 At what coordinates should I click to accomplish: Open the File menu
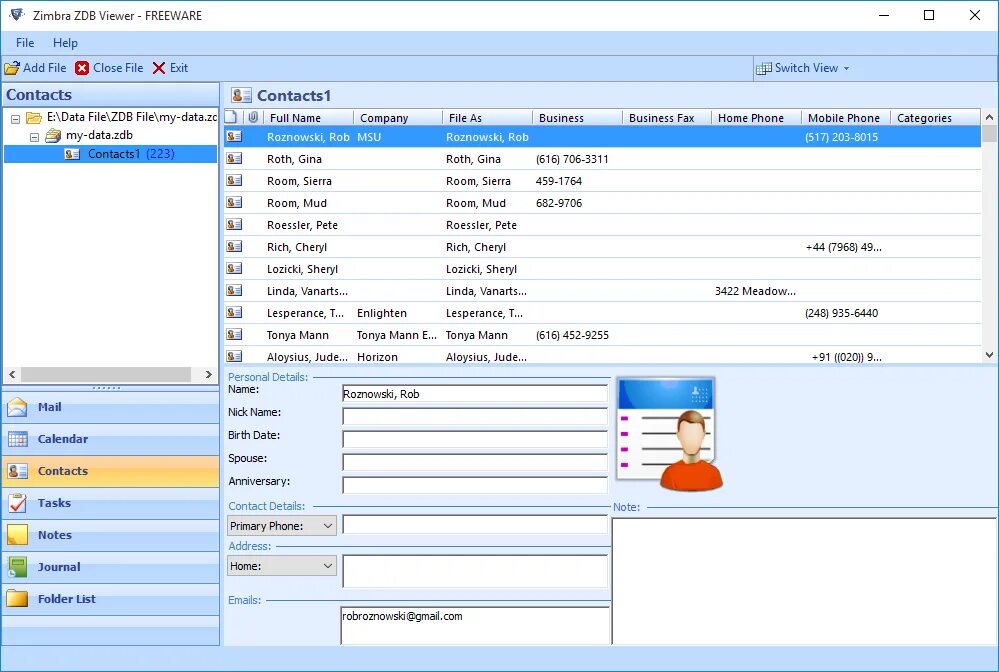coord(25,43)
